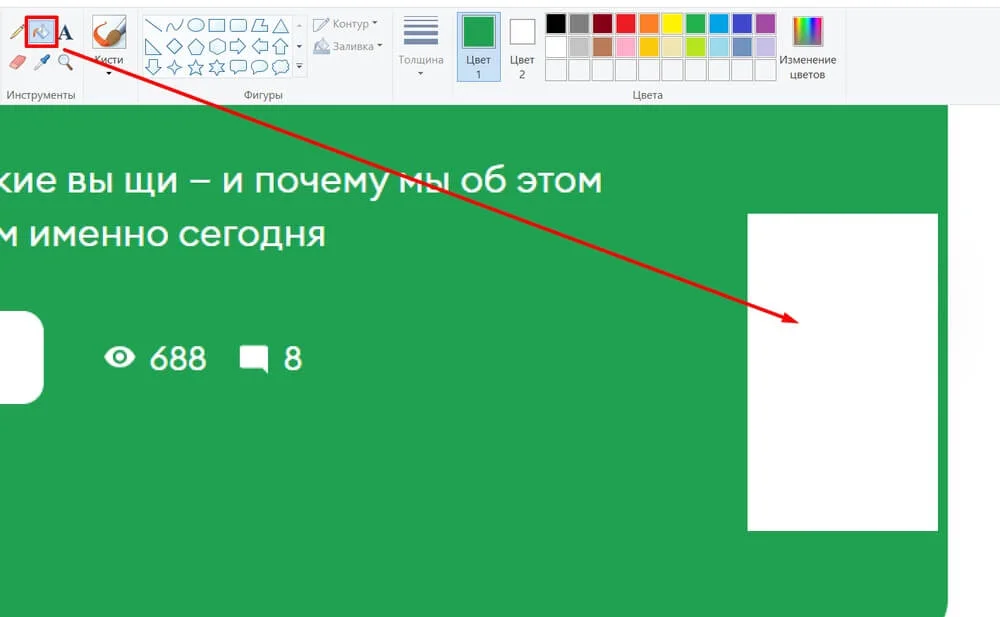1000x617 pixels.
Task: Select the Oval shape
Action: coord(196,26)
